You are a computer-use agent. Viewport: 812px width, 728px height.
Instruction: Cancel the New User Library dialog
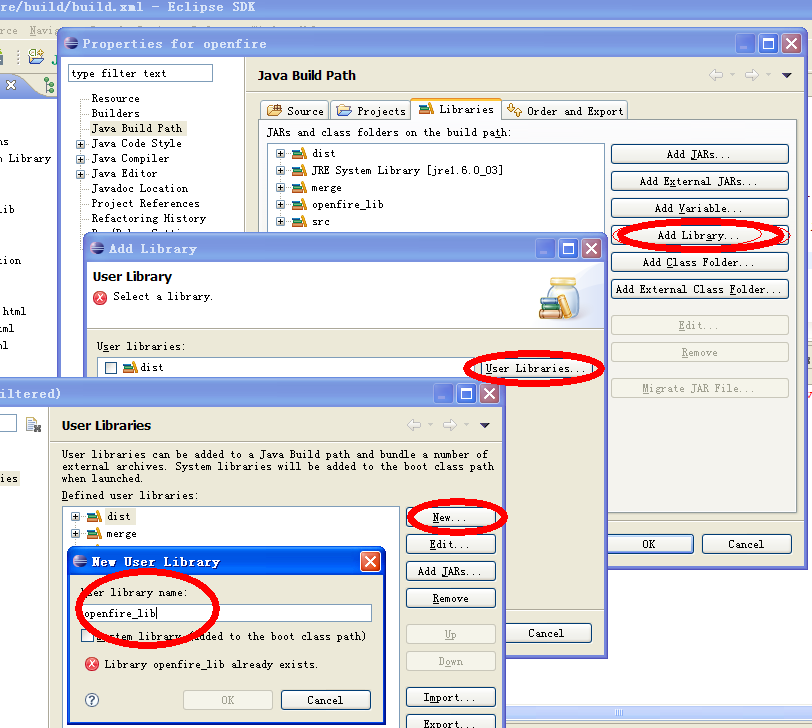pyautogui.click(x=326, y=700)
